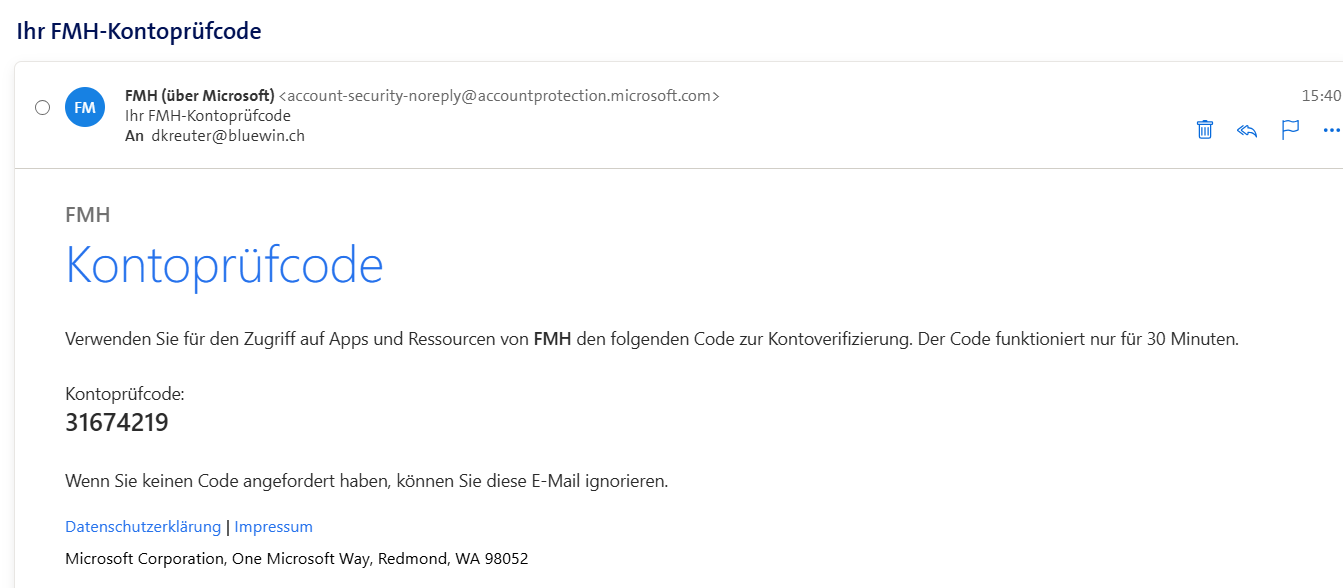This screenshot has height=588, width=1343.
Task: Delete this email with the trash icon
Action: coord(1205,130)
